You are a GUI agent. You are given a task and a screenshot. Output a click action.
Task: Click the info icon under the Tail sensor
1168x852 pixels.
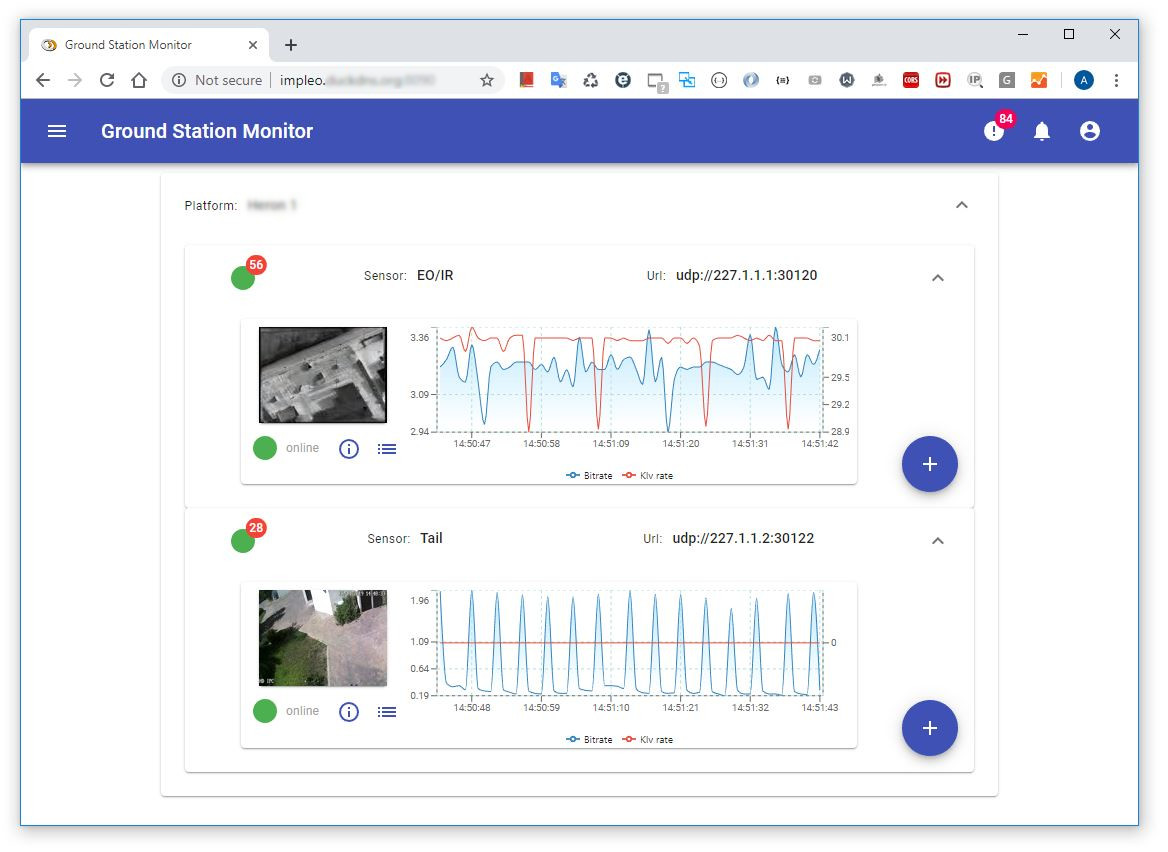point(348,711)
